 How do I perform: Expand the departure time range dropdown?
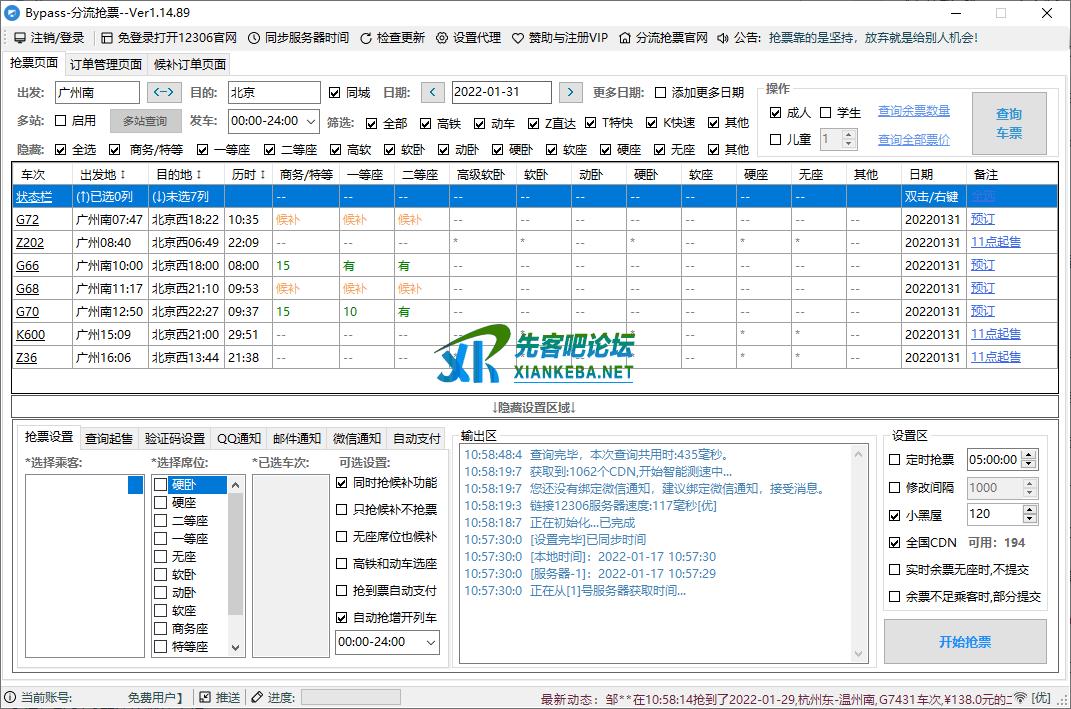(311, 121)
